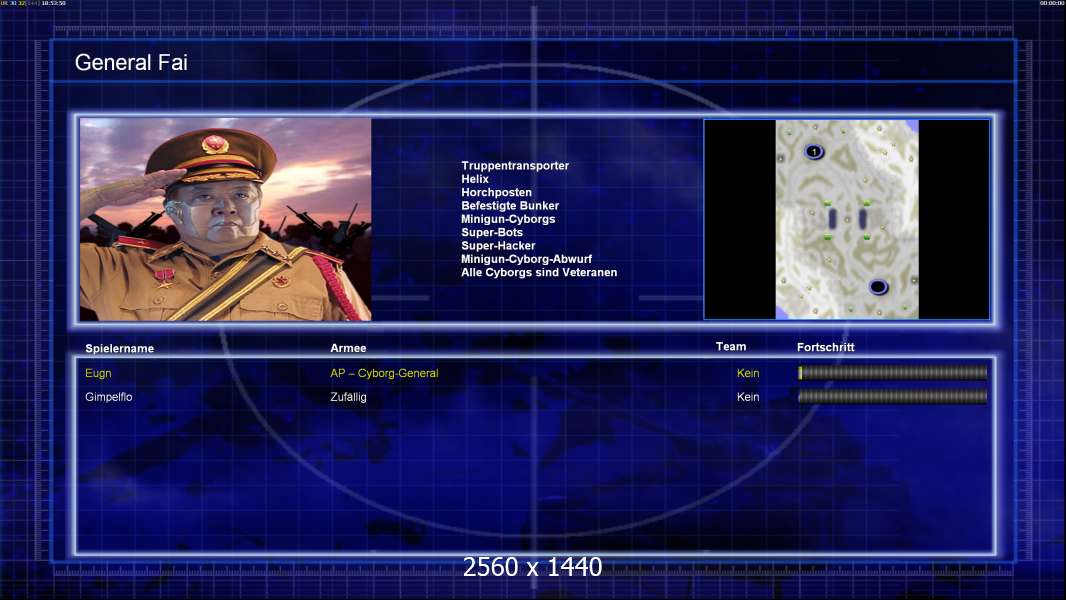1066x600 pixels.
Task: Click the General Fai portrait image
Action: click(226, 219)
